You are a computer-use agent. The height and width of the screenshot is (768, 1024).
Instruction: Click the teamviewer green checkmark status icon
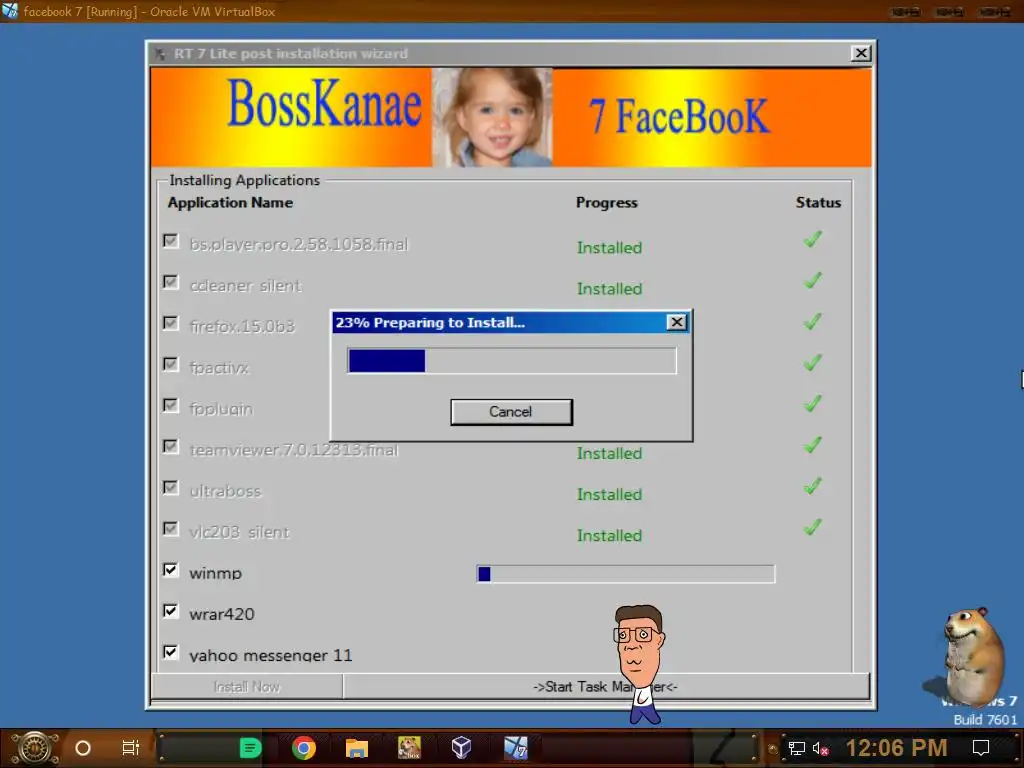(x=812, y=445)
